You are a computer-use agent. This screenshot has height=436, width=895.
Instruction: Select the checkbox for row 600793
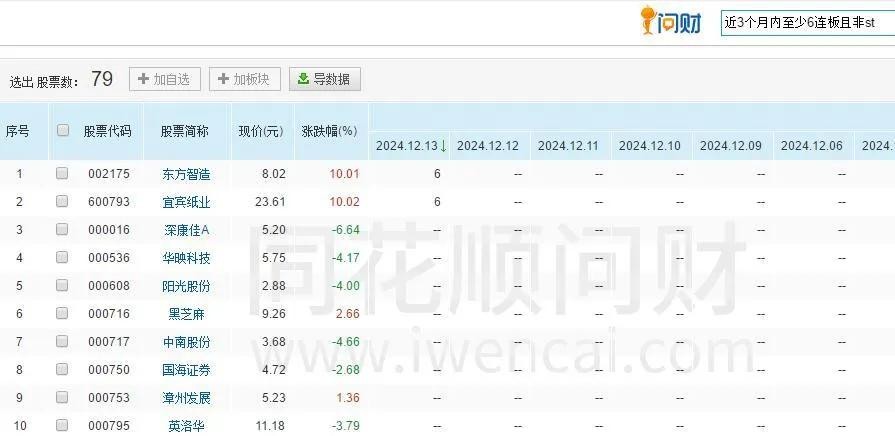pyautogui.click(x=63, y=202)
